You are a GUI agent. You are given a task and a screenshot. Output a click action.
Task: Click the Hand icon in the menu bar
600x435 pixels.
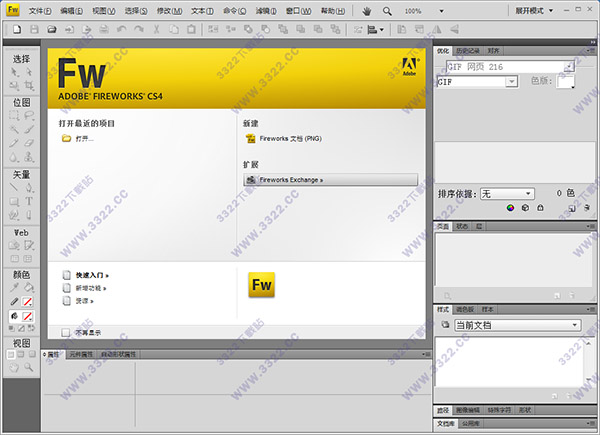367,11
